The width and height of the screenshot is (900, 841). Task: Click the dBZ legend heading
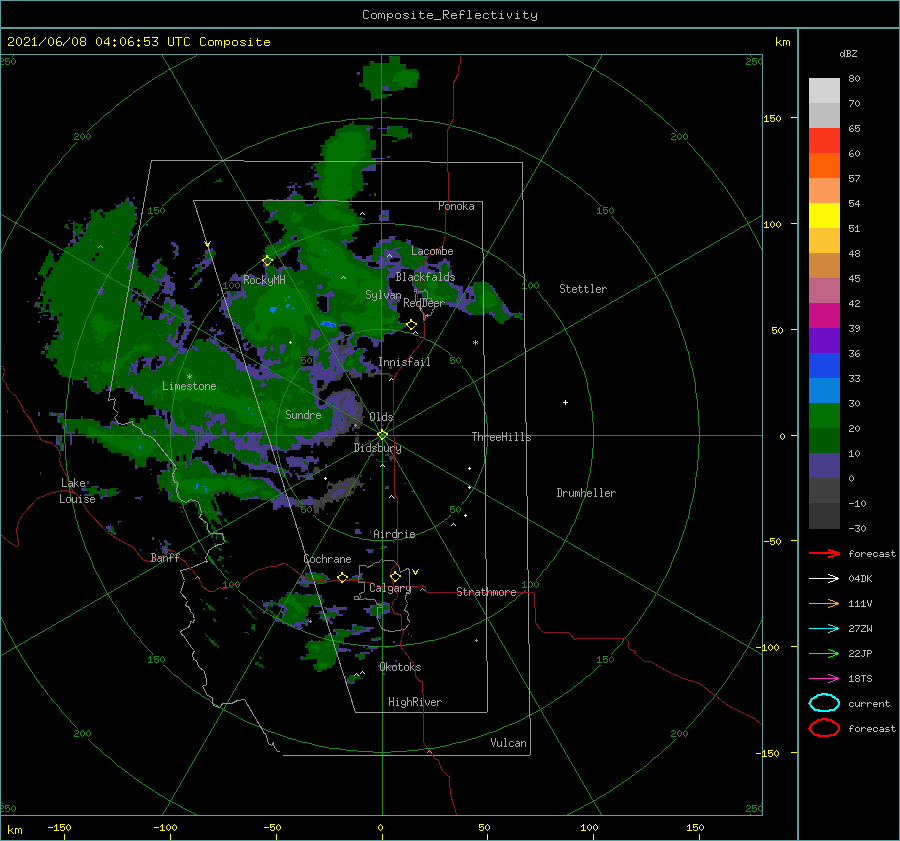848,54
